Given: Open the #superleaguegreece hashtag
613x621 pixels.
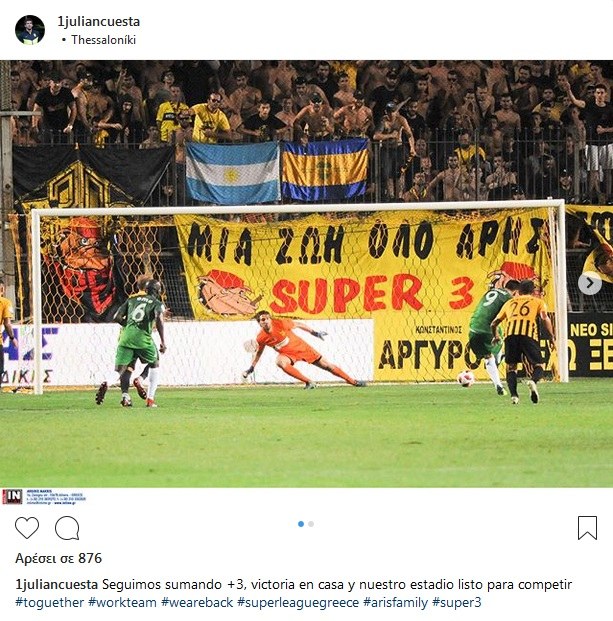Looking at the screenshot, I should pyautogui.click(x=298, y=603).
